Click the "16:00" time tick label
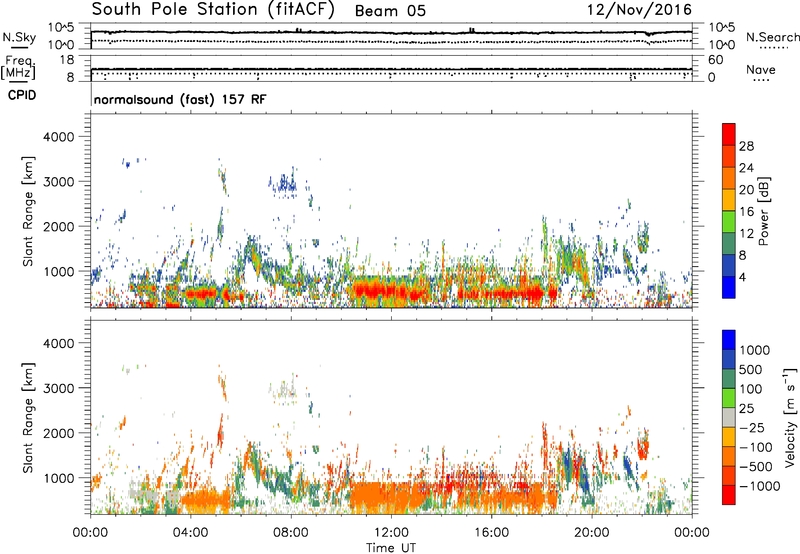Screen dimensions: 800x554 [491, 533]
